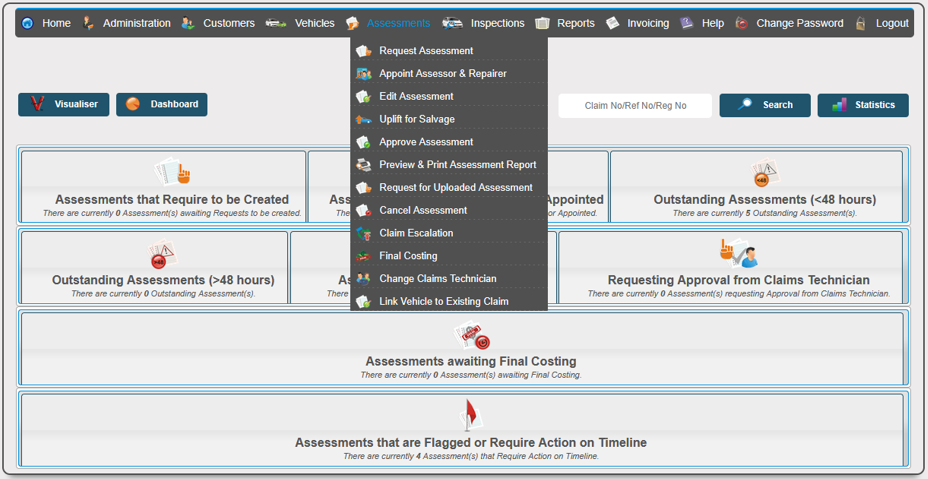
Task: Collapse the Assessments dropdown menu header
Action: (398, 23)
